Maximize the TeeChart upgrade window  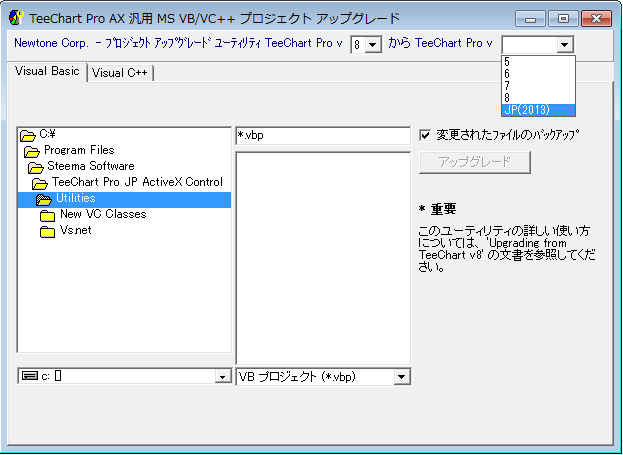click(563, 19)
